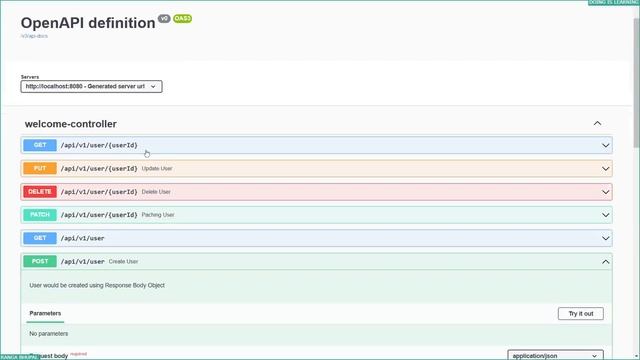The height and width of the screenshot is (360, 640).
Task: Click the PUT method badge
Action: tap(40, 168)
